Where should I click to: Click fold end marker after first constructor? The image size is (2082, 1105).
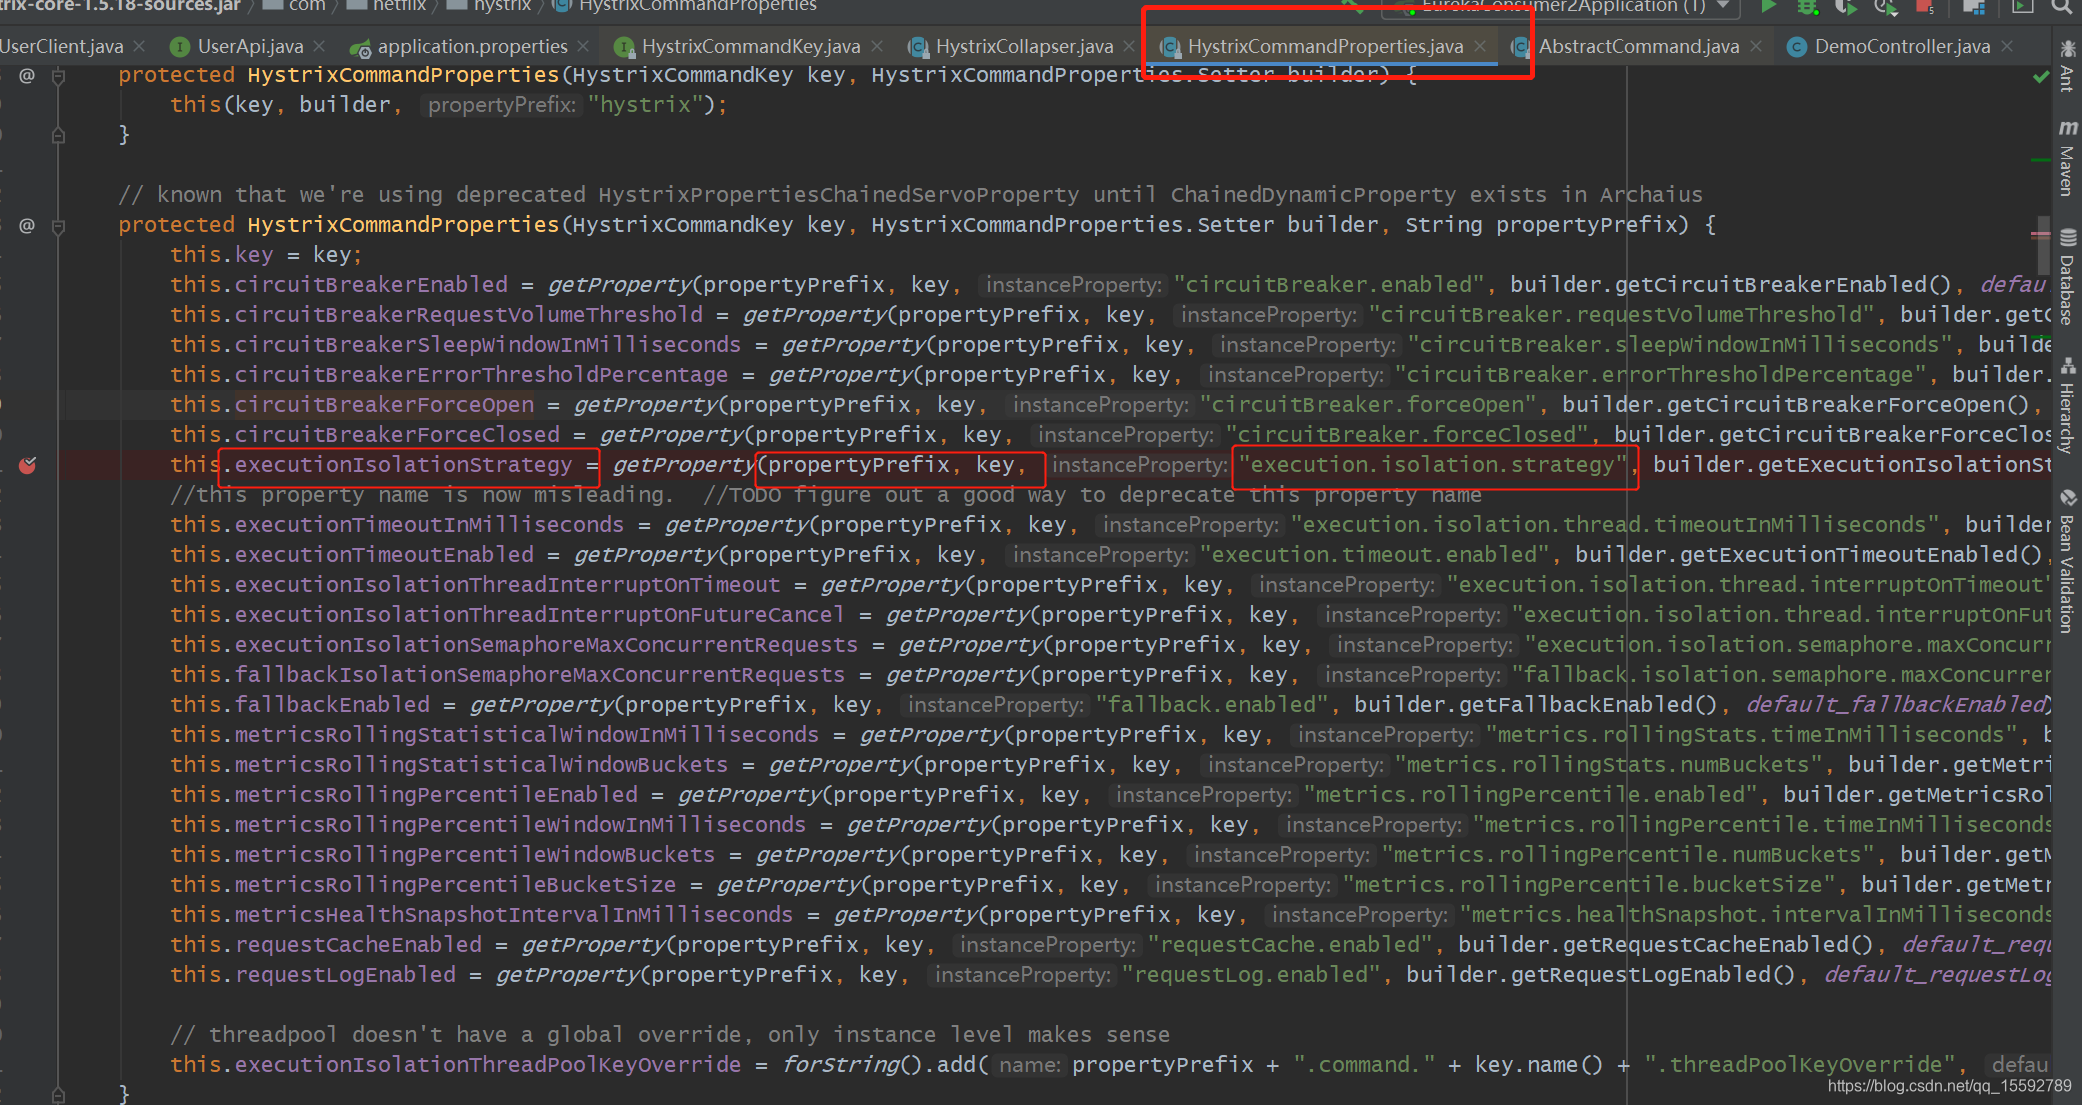[x=59, y=135]
